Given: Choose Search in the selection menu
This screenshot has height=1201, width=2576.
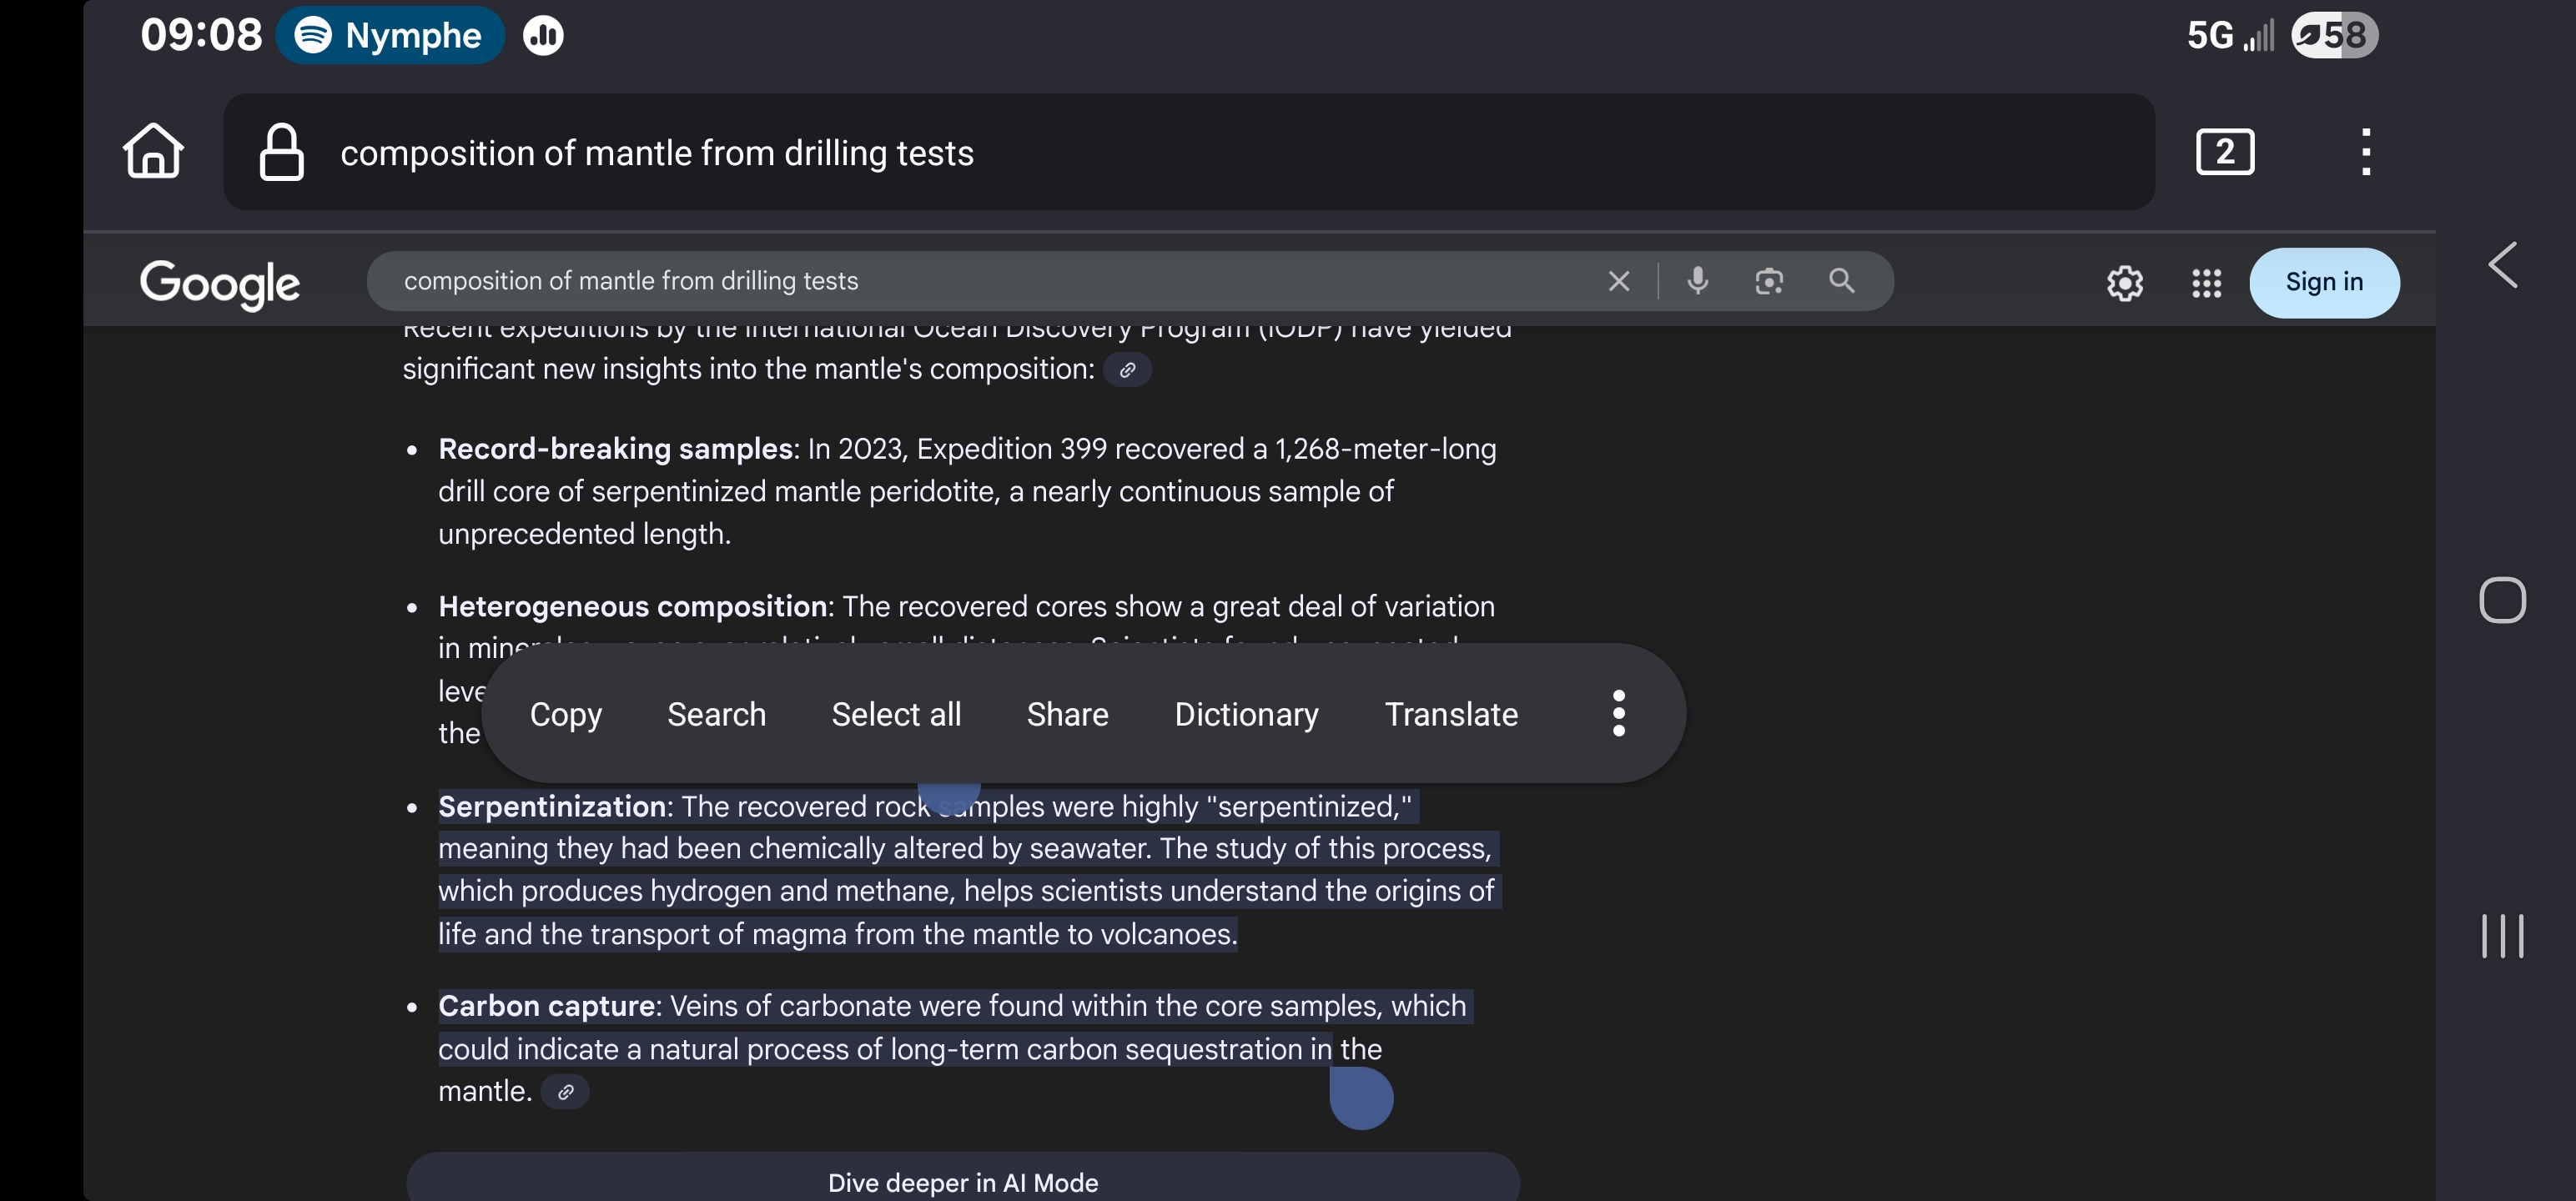Looking at the screenshot, I should point(716,714).
